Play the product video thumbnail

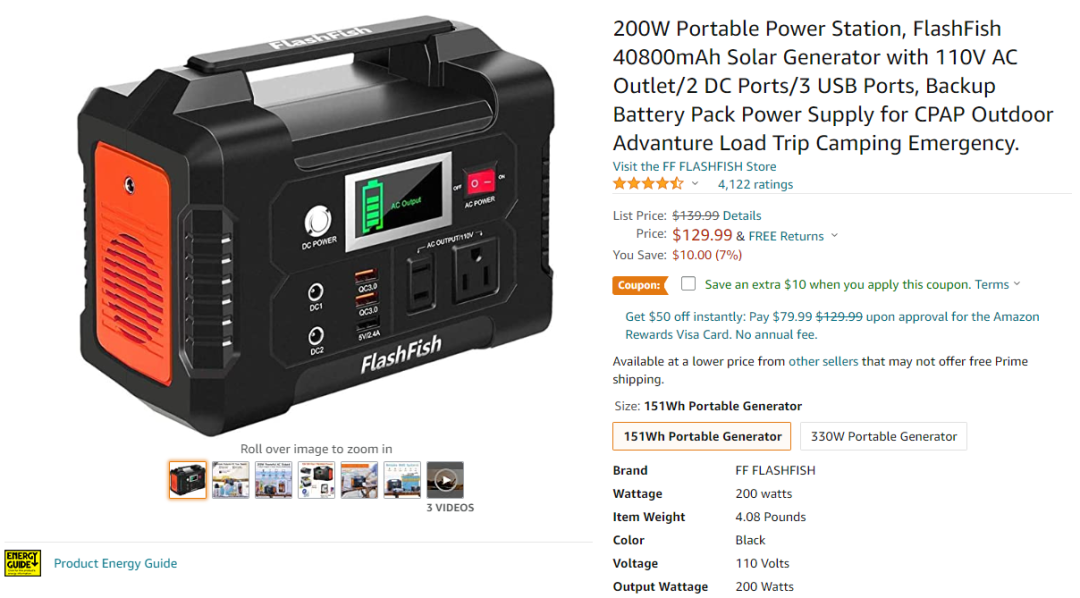click(x=445, y=480)
